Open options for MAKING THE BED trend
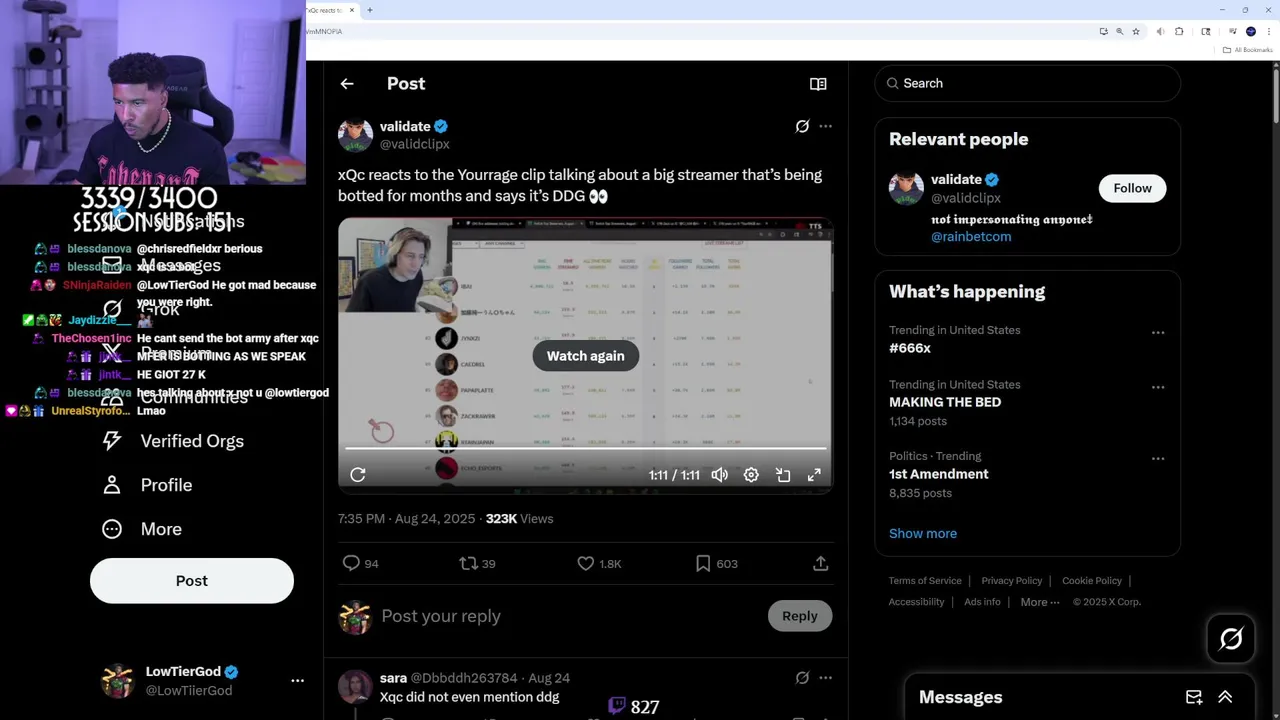The width and height of the screenshot is (1280, 720). [1158, 387]
